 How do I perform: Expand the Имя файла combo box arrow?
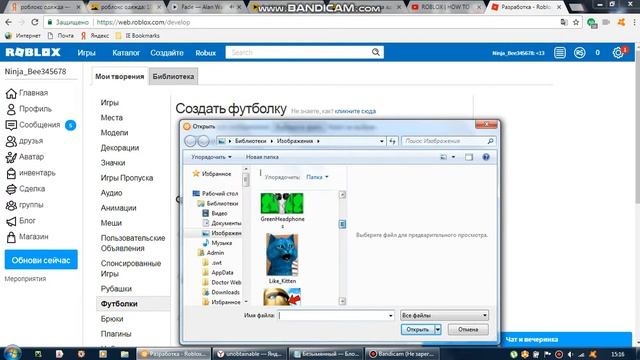point(391,316)
